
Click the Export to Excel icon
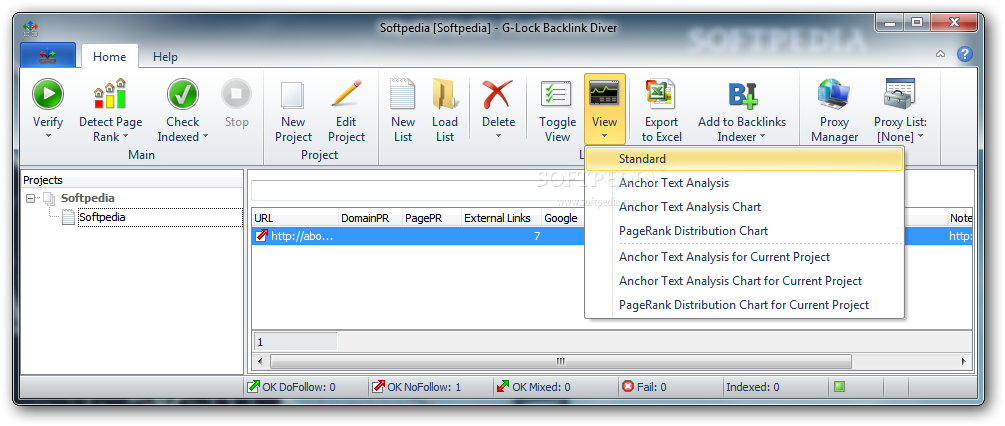click(661, 95)
